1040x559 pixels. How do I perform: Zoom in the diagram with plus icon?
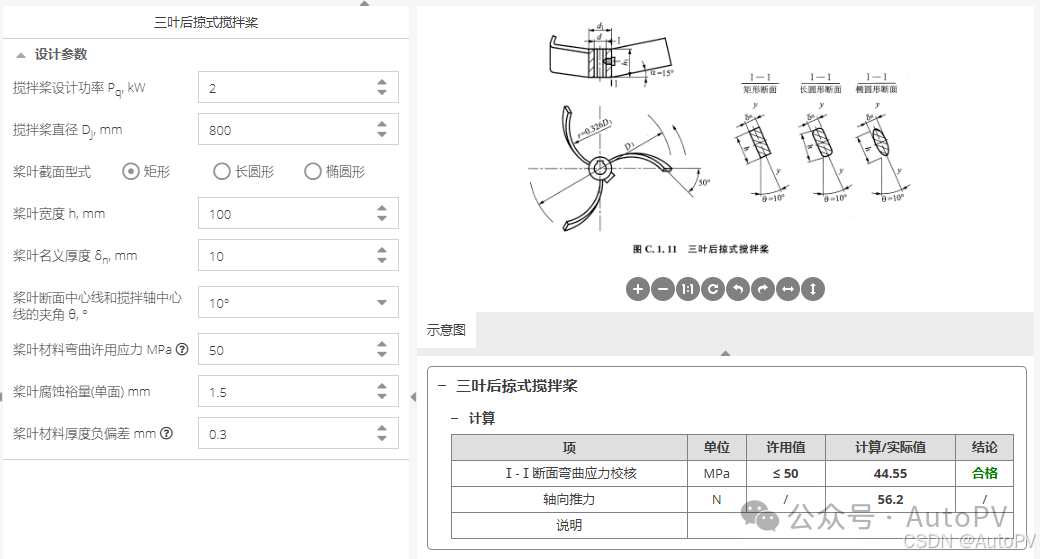[x=637, y=289]
